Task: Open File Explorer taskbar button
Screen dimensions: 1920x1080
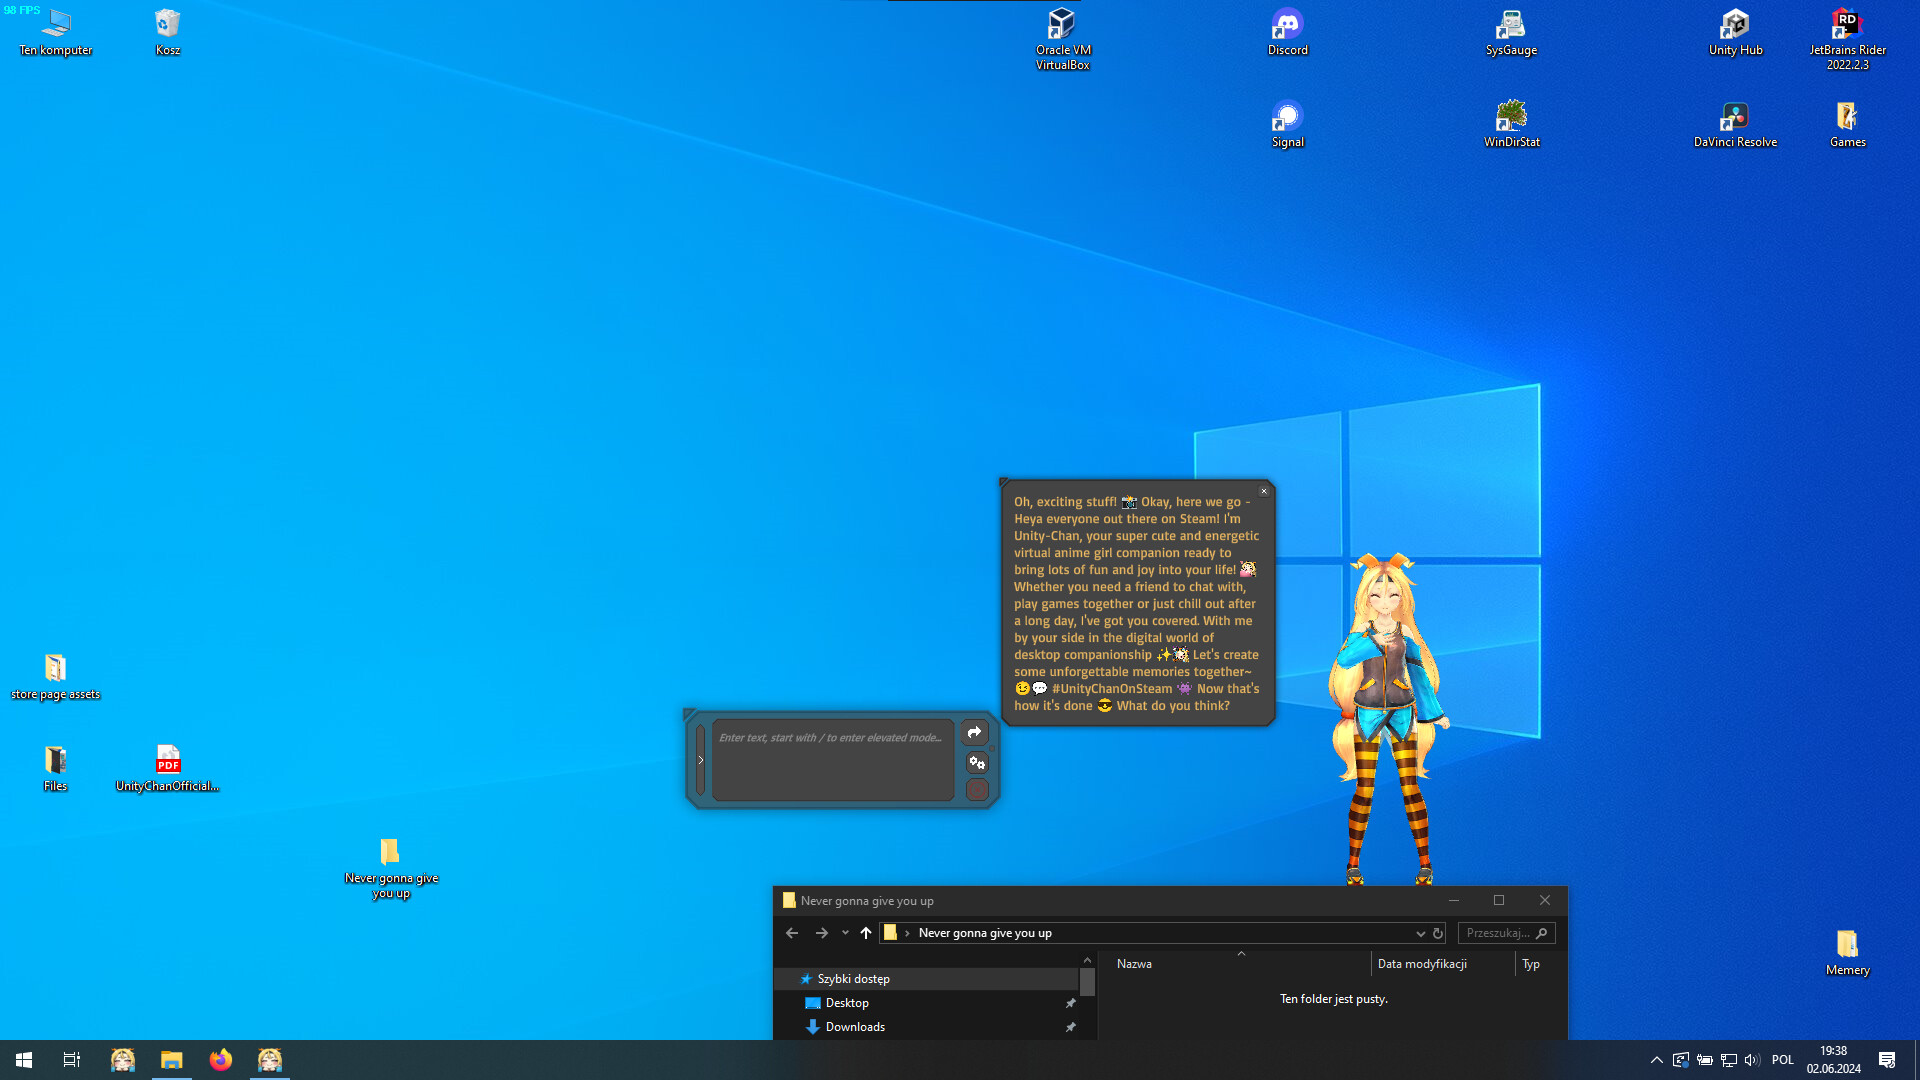Action: [x=172, y=1060]
